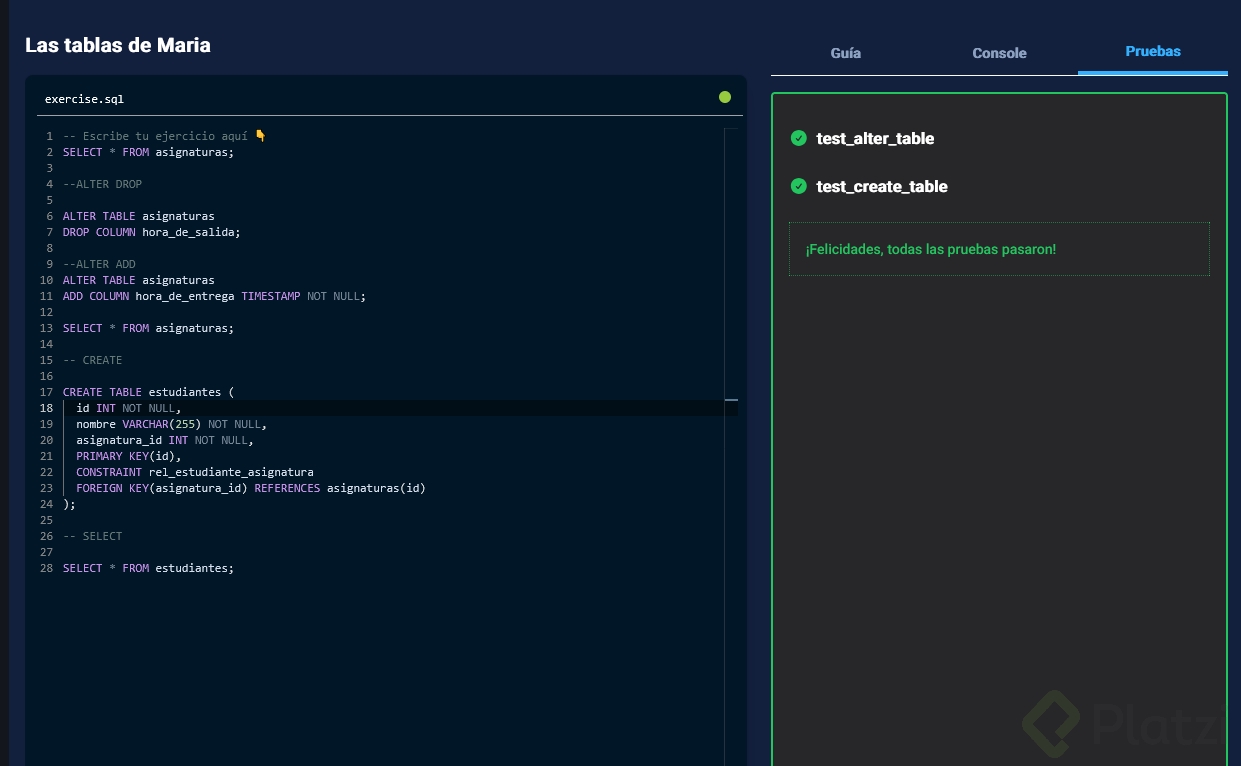Place cursor on CREATE TABLE estudiantes line
The height and width of the screenshot is (766, 1241).
pyautogui.click(x=148, y=392)
